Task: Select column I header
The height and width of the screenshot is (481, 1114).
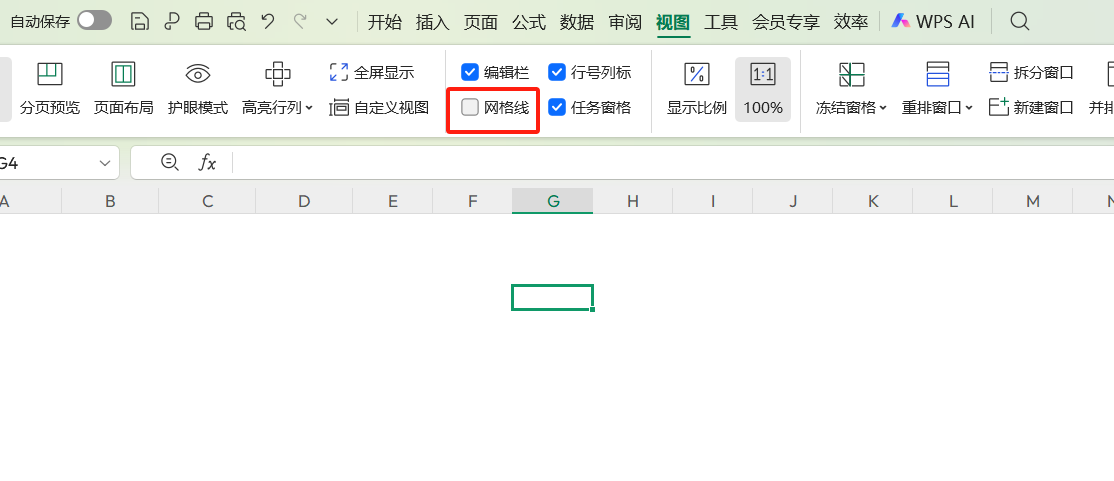Action: click(x=713, y=201)
